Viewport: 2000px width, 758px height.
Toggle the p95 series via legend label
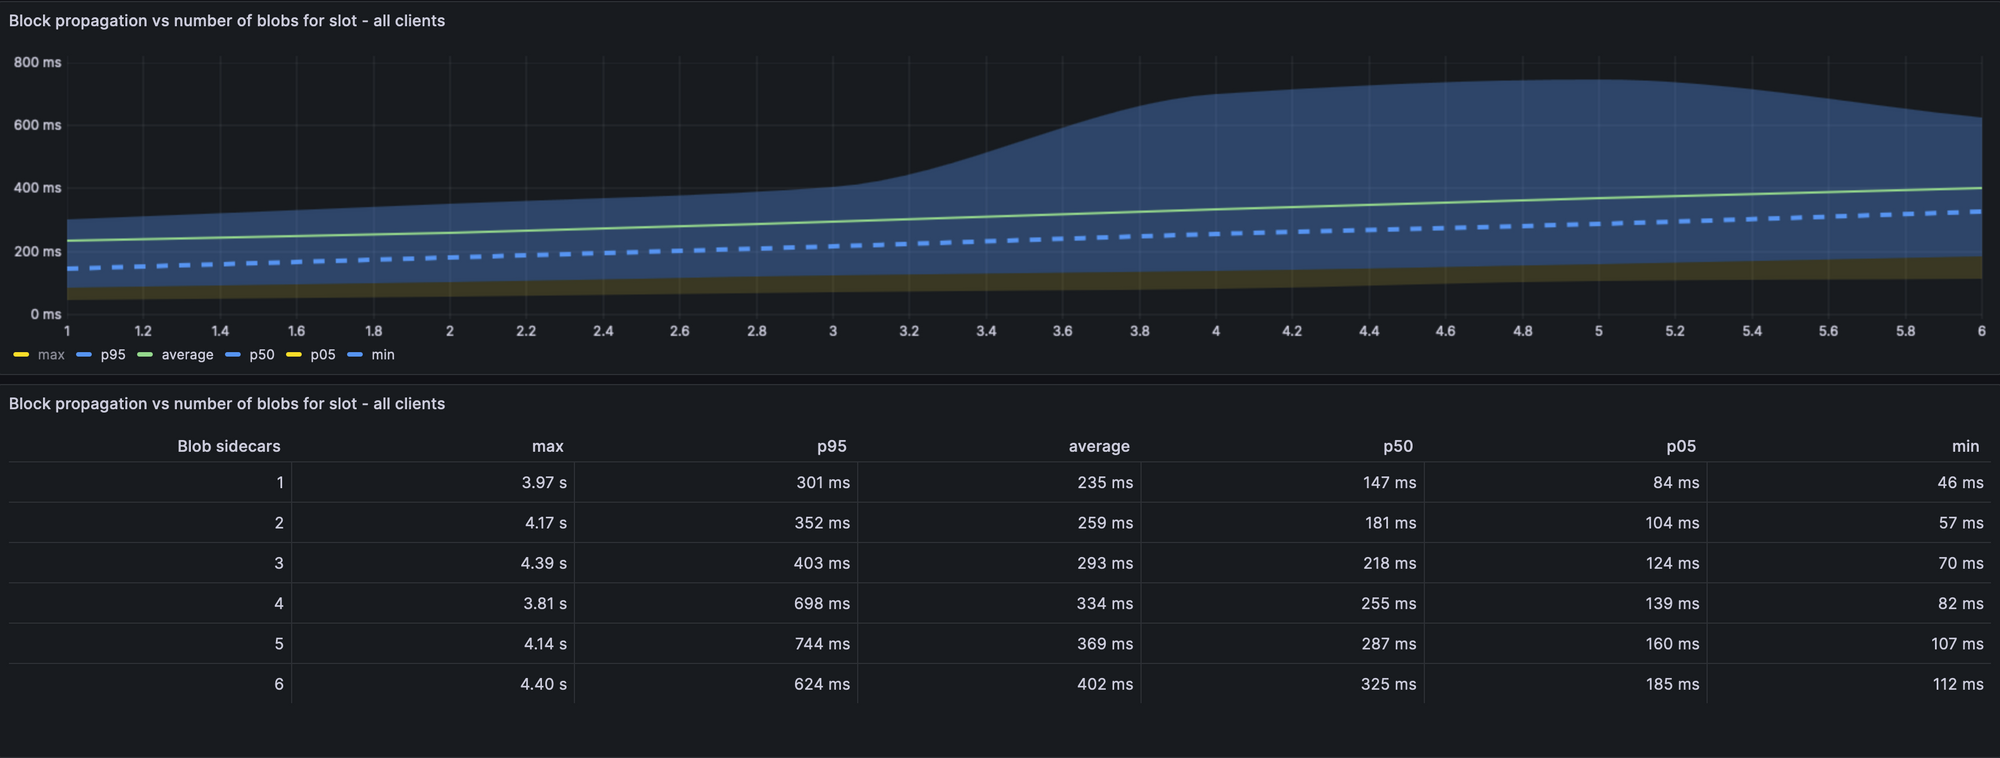113,355
